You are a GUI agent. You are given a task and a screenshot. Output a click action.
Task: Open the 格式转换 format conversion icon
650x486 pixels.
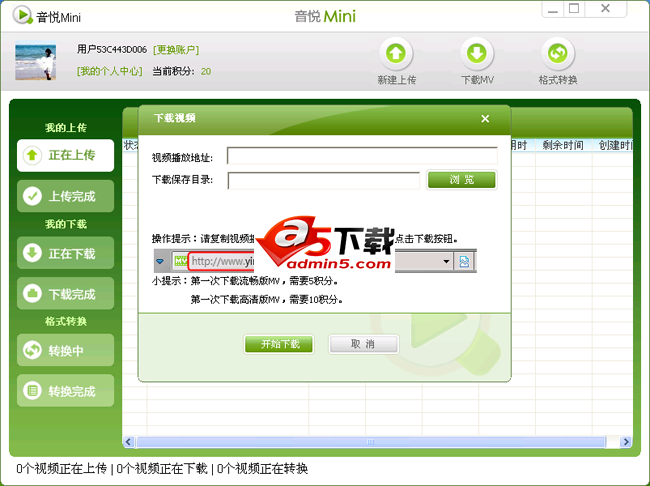(x=558, y=53)
